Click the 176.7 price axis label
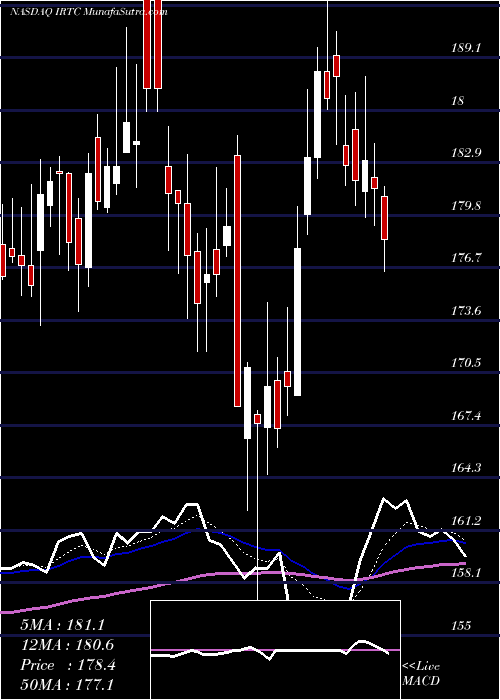 coord(466,258)
